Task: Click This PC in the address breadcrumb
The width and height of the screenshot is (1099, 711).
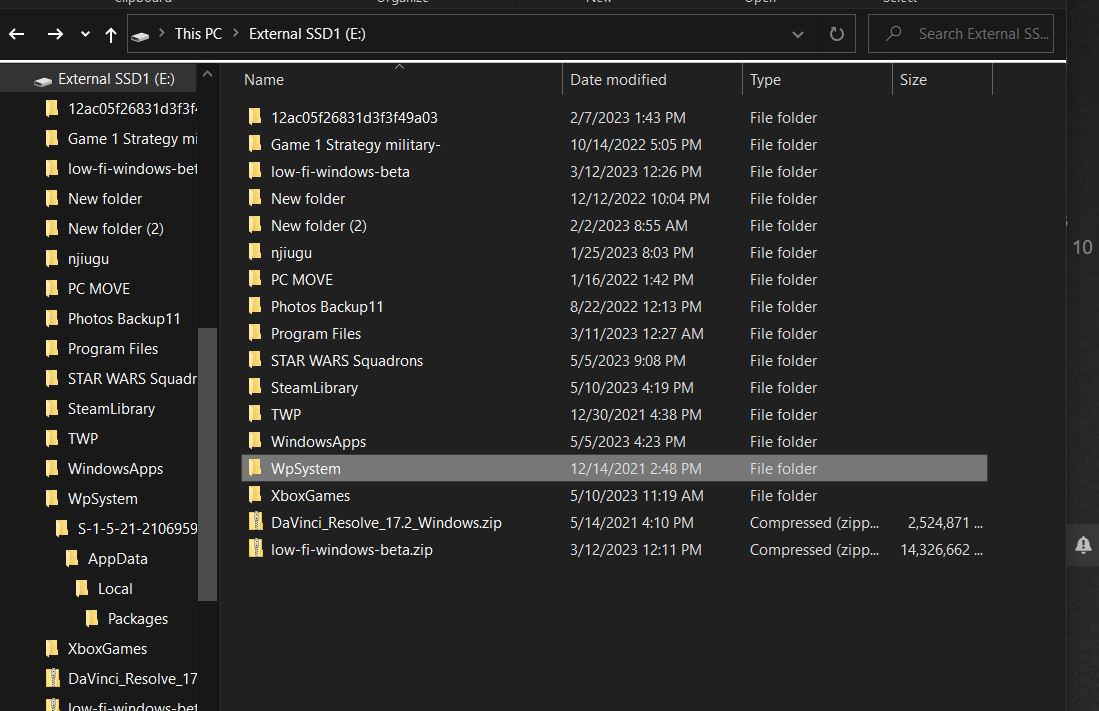Action: 198,34
